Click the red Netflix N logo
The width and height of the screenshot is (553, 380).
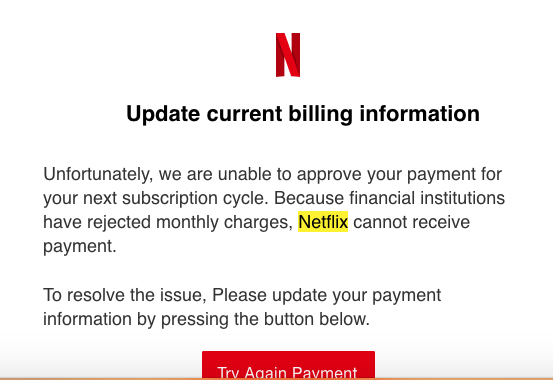pyautogui.click(x=288, y=55)
